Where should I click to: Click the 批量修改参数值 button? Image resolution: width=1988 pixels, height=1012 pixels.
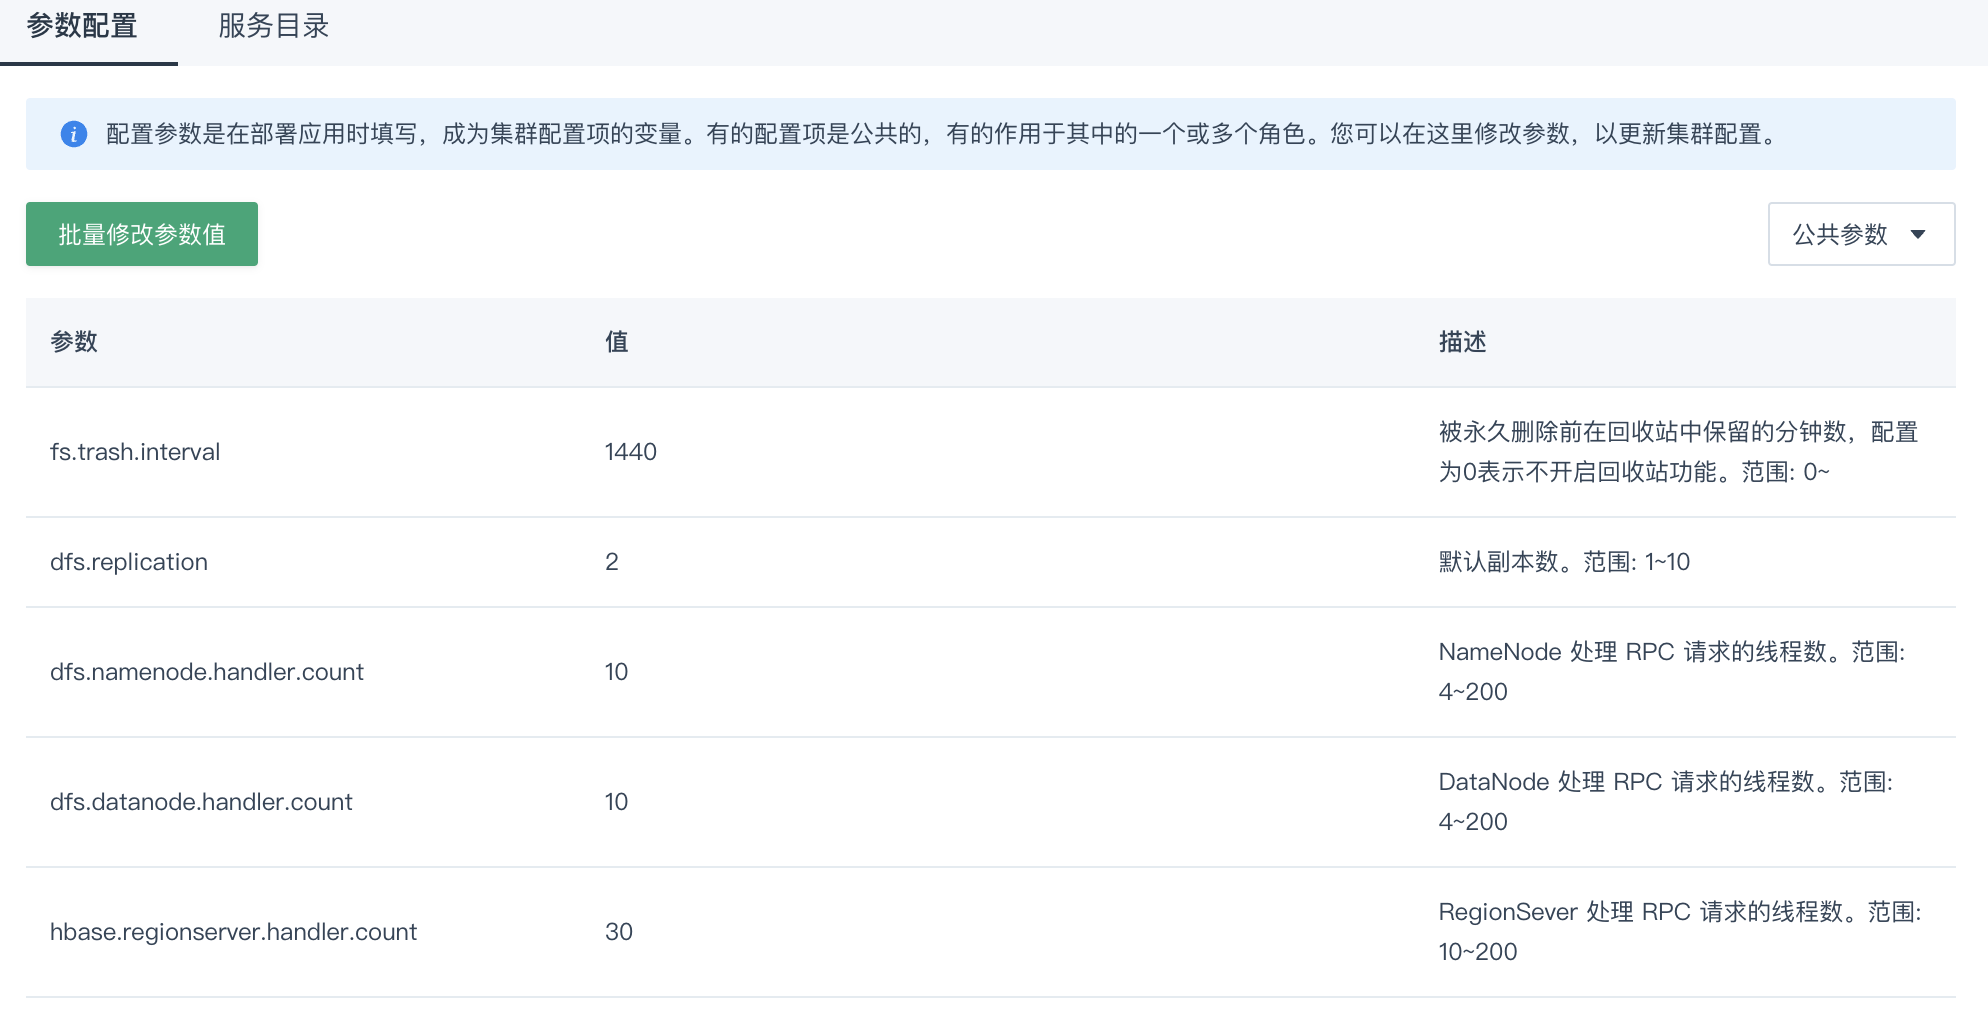[x=142, y=234]
